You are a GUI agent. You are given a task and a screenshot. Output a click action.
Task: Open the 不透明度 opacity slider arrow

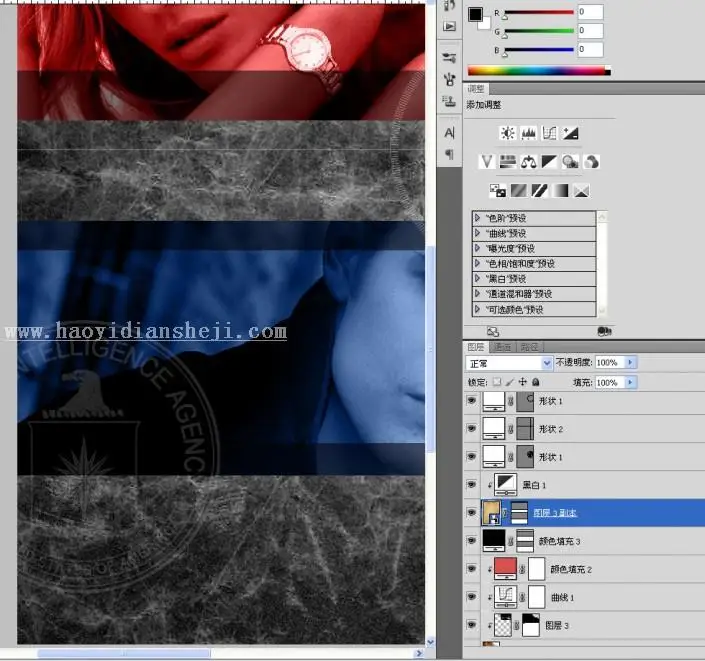click(x=630, y=362)
